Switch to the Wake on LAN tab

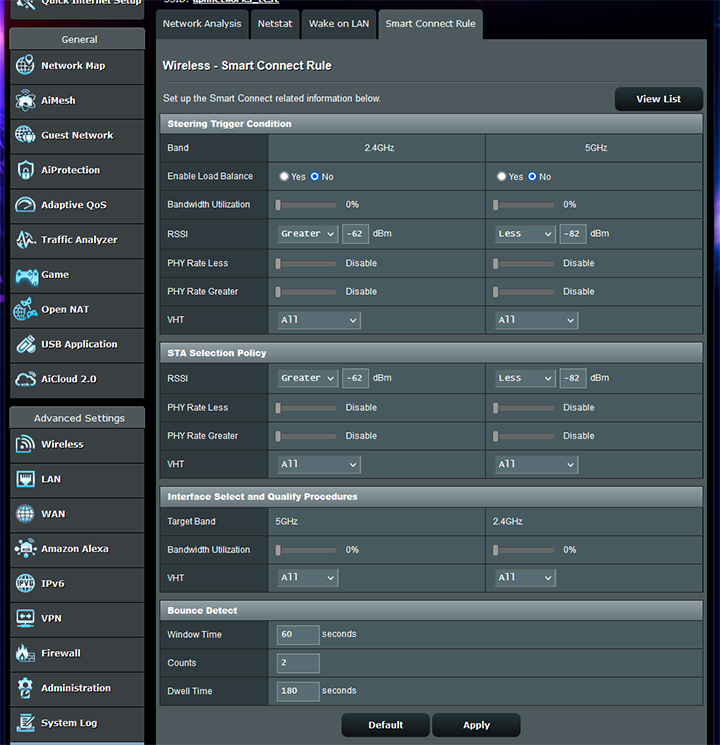coord(338,23)
